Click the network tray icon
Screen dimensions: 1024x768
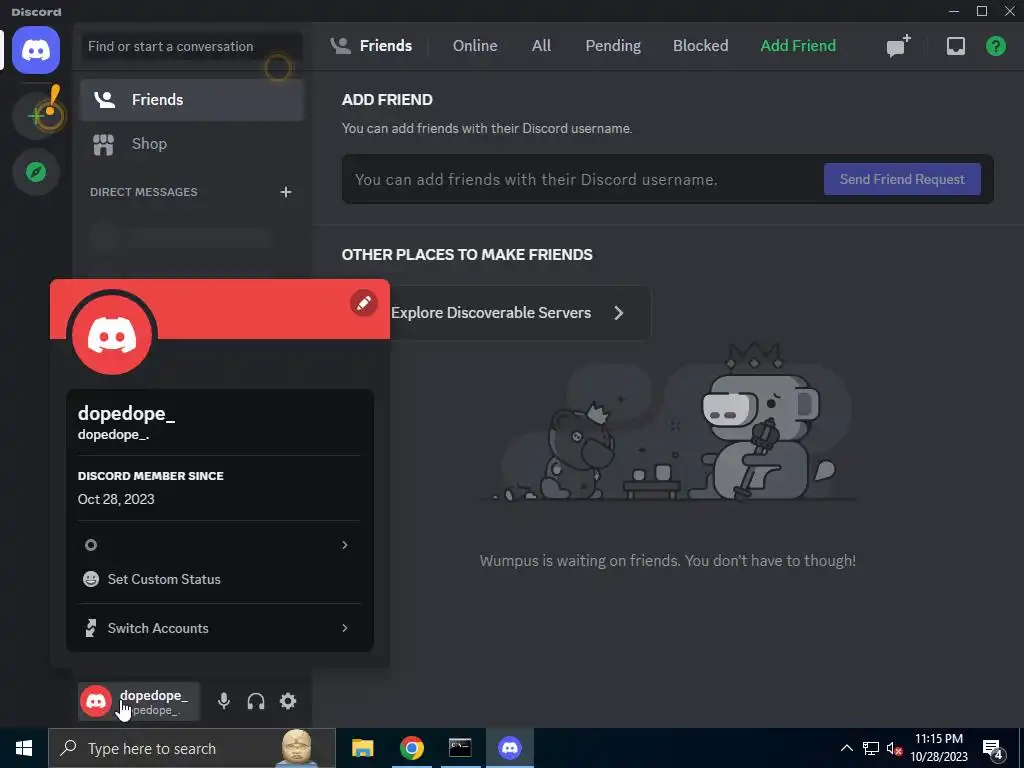tap(871, 748)
